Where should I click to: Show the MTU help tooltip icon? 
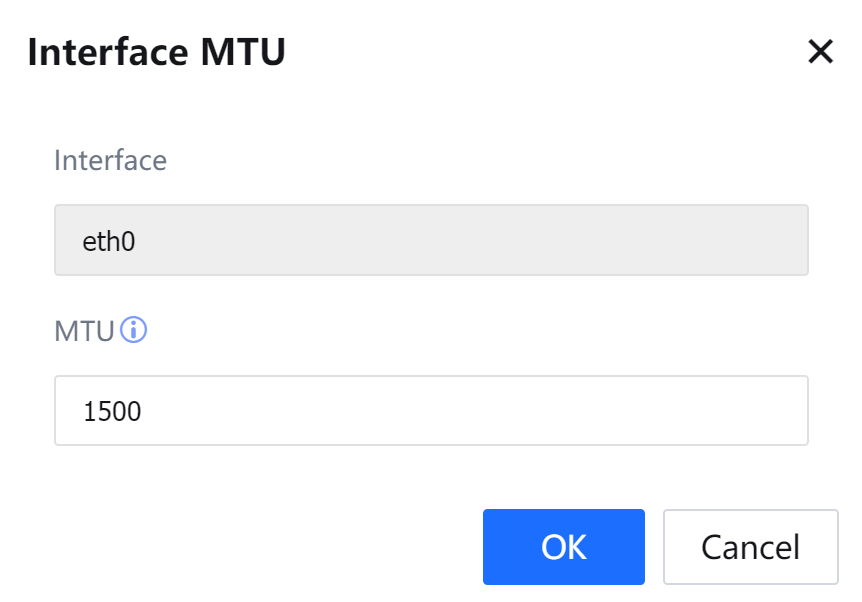coord(133,330)
